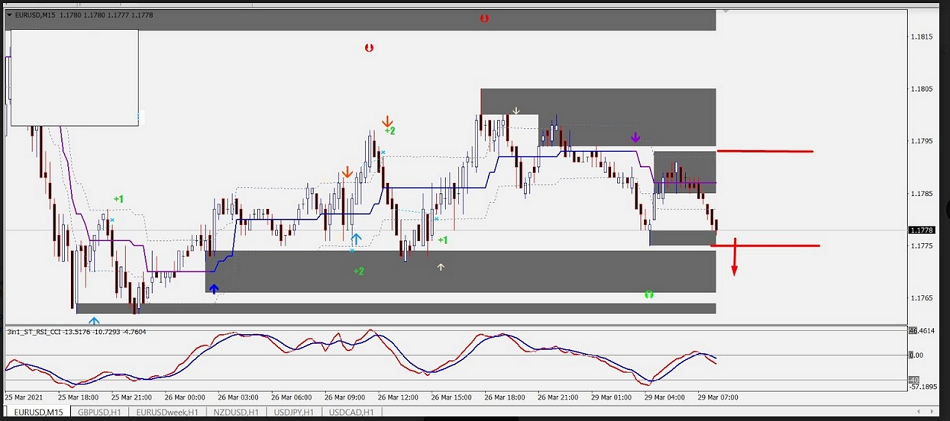950x421 pixels.
Task: Click the blank white panel at top-left
Action: [x=74, y=78]
